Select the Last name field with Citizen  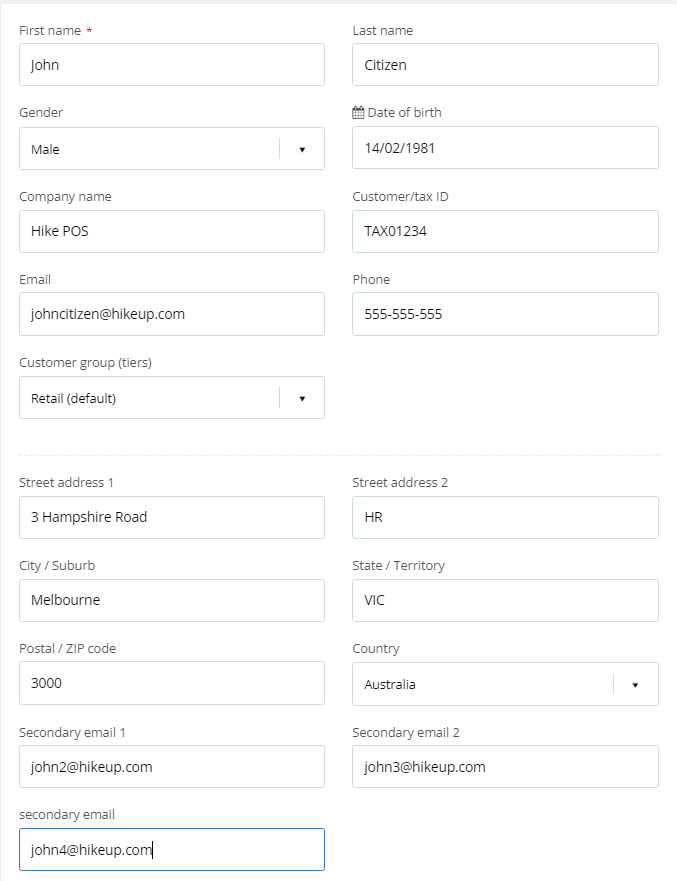505,65
